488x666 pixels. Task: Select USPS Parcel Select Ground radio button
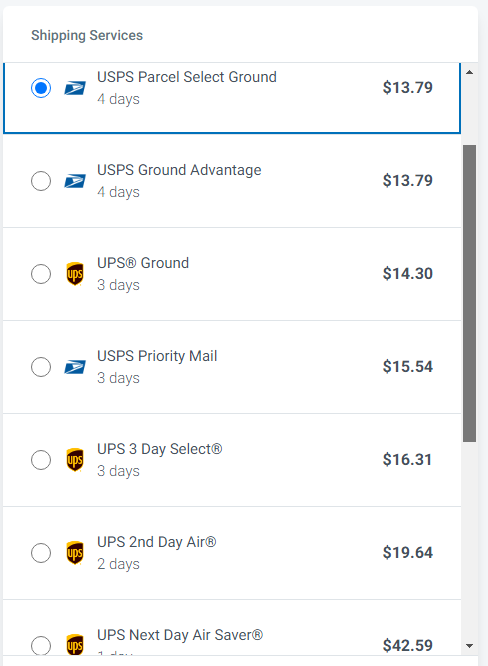[x=41, y=88]
